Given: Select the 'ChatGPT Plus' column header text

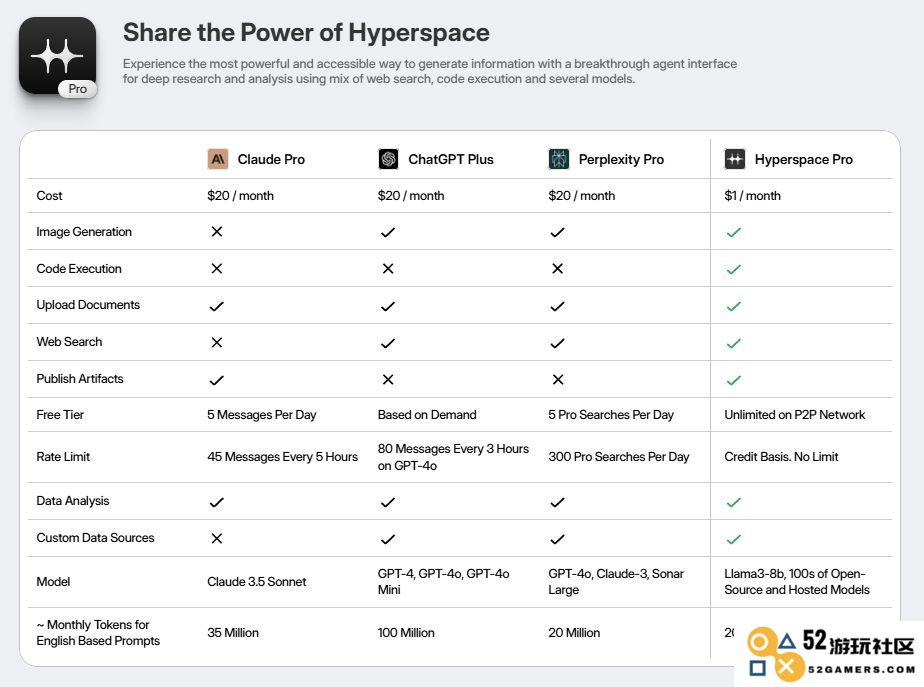Looking at the screenshot, I should 451,159.
